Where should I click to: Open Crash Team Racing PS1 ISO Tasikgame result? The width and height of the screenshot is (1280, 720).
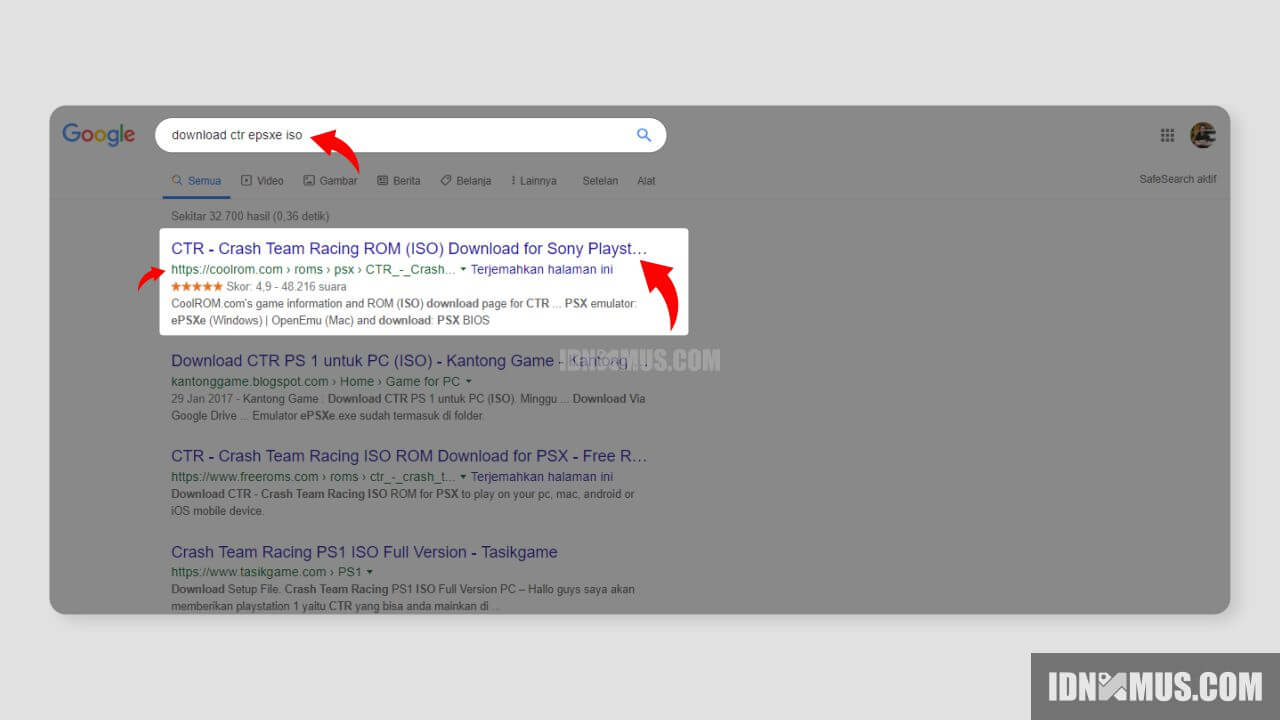coord(364,552)
